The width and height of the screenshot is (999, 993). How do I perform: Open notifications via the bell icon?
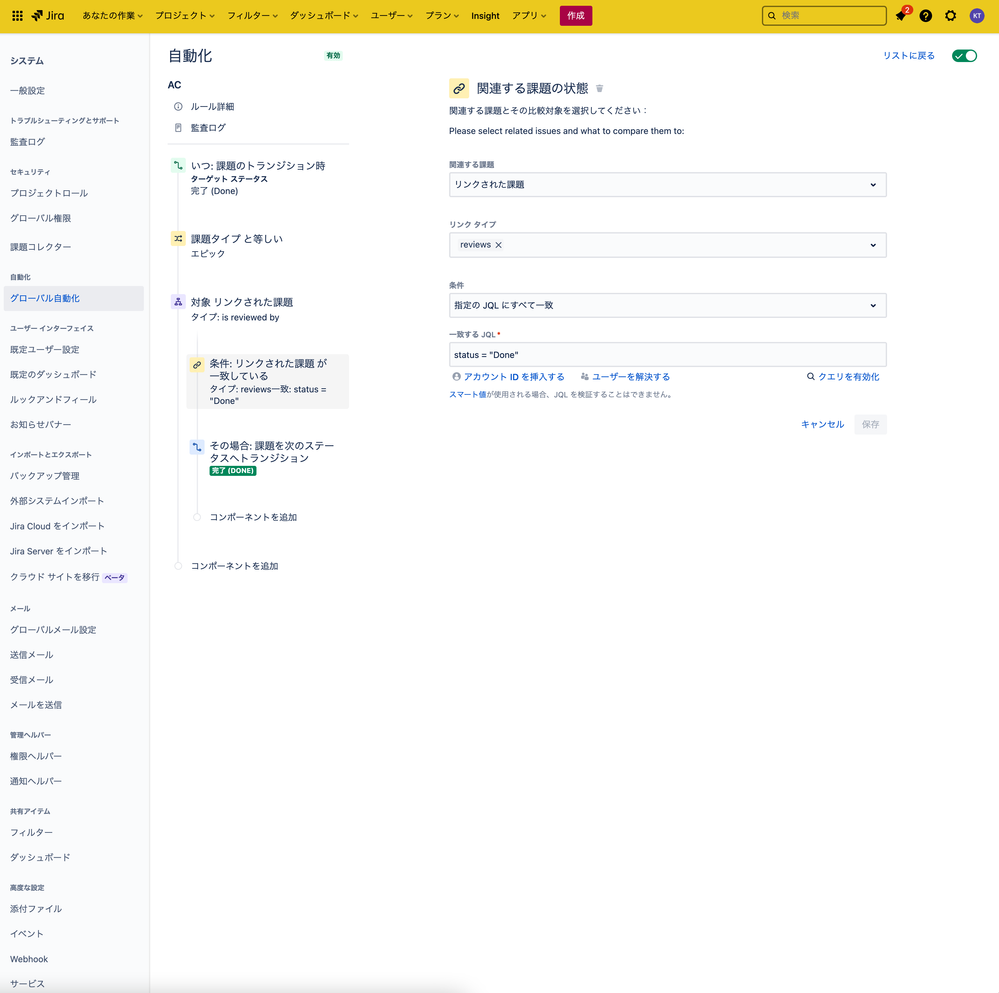click(900, 15)
